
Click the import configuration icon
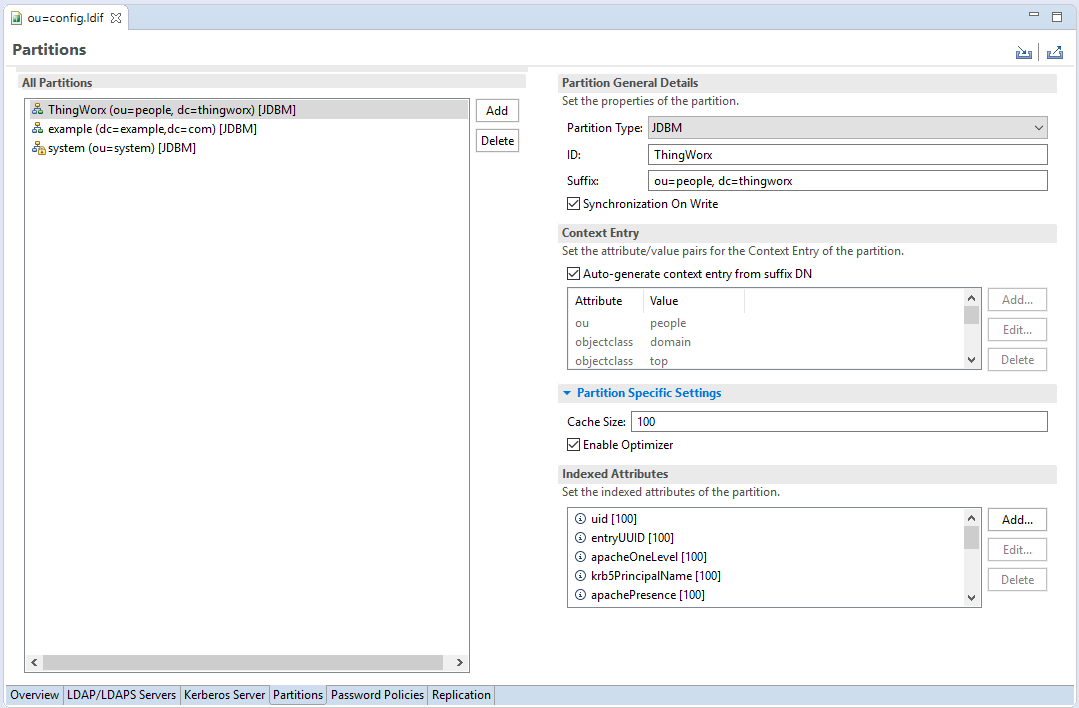point(1023,51)
